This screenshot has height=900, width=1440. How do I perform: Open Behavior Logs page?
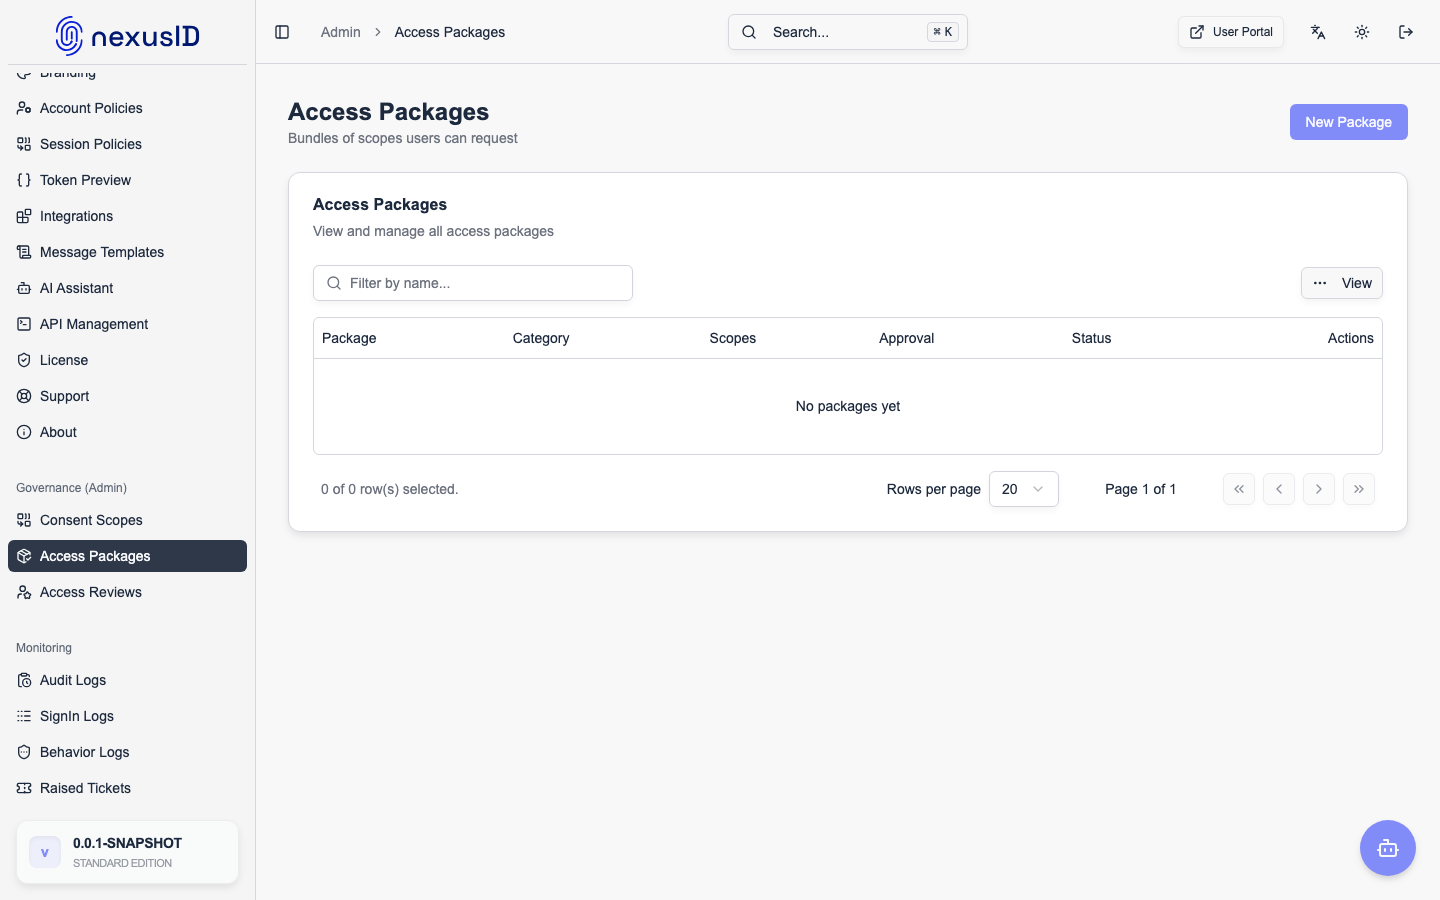[127, 752]
